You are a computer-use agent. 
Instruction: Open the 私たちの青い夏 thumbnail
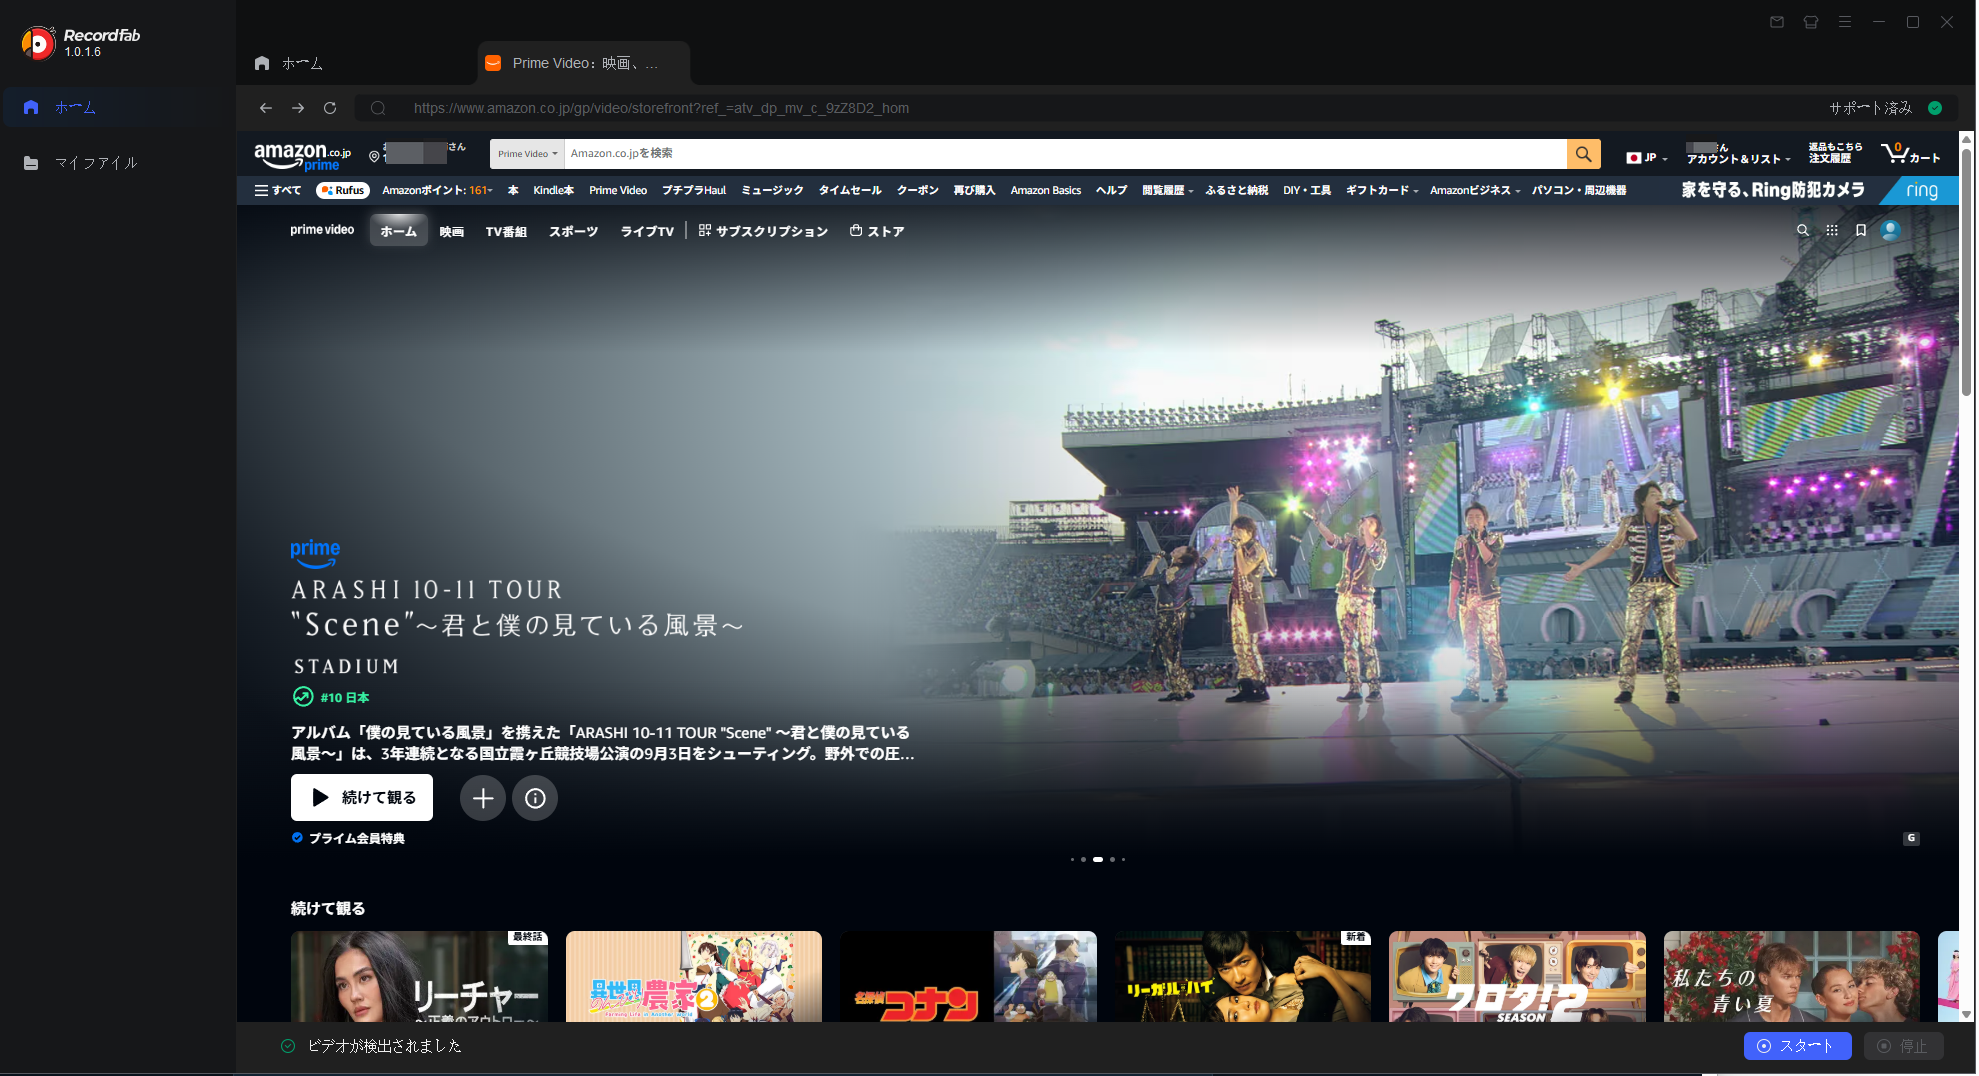point(1792,976)
